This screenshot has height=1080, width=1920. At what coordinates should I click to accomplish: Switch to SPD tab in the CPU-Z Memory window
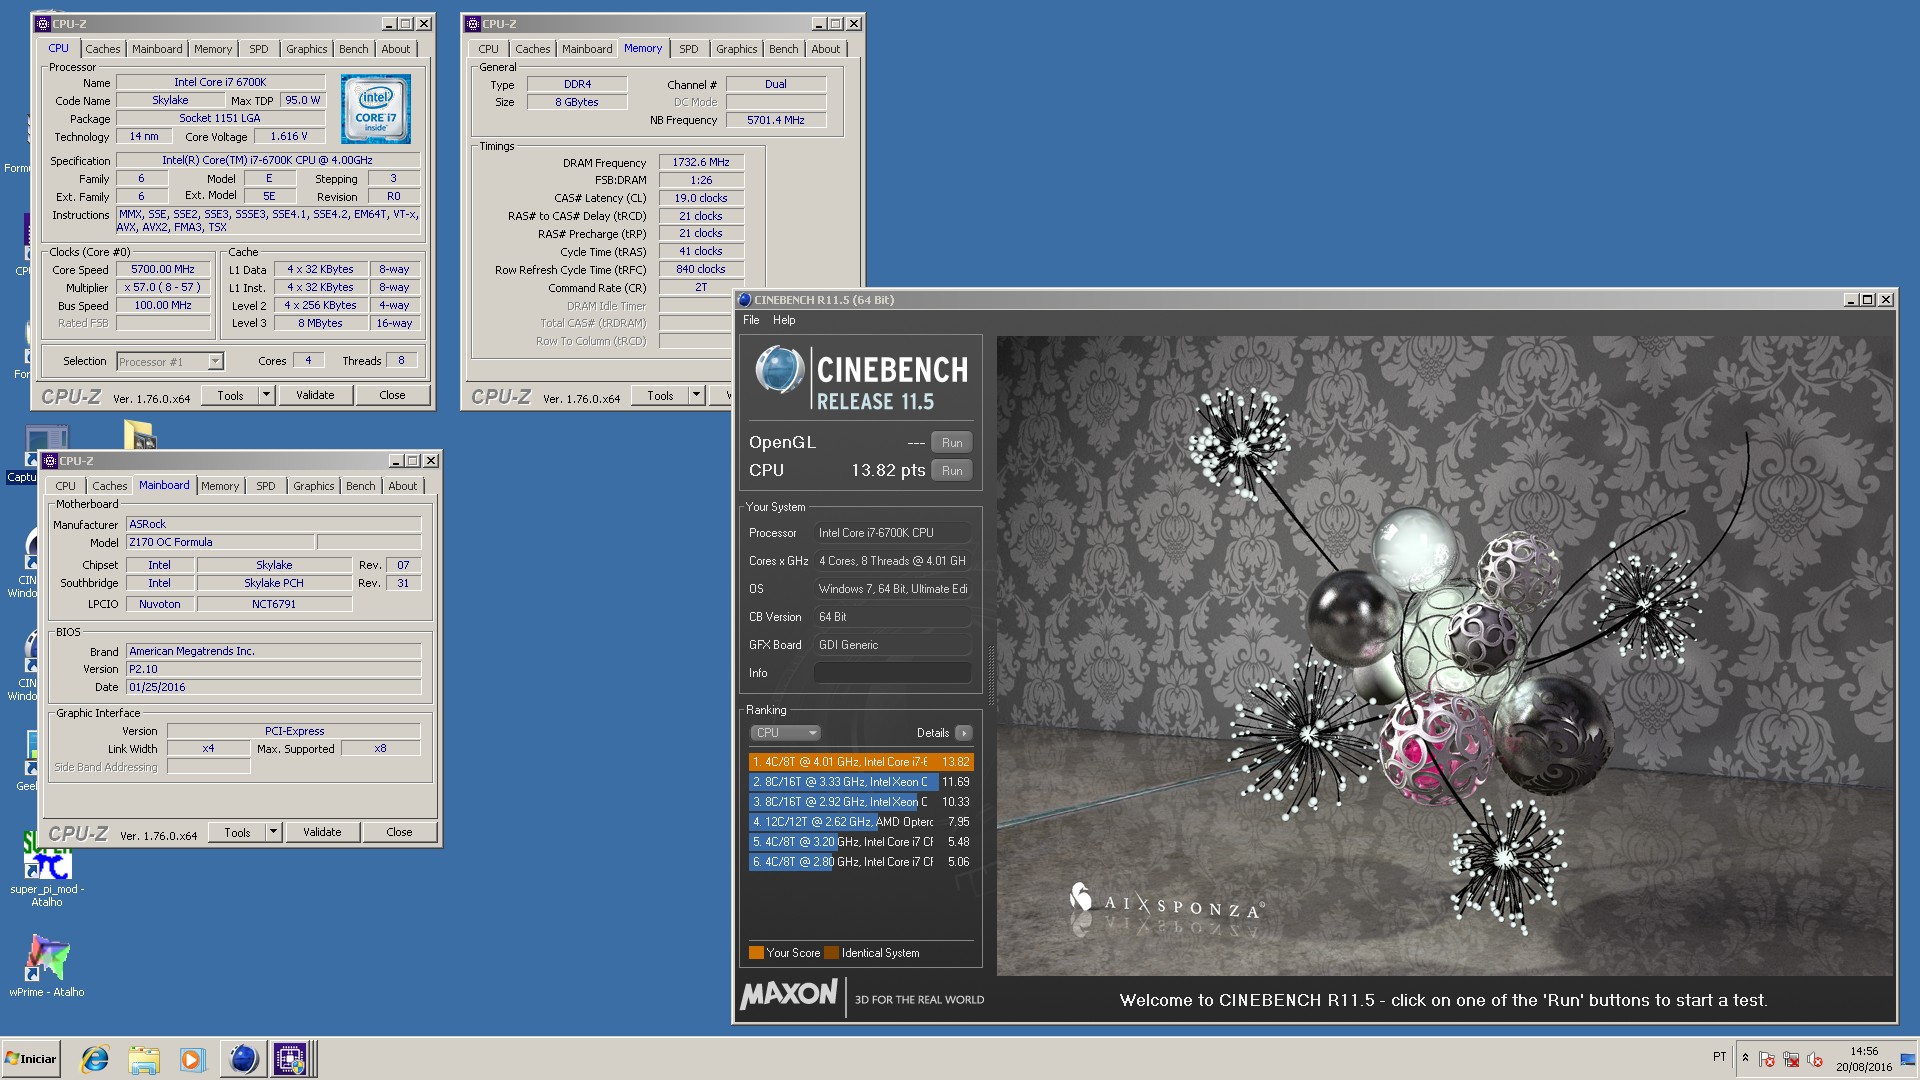(x=689, y=49)
